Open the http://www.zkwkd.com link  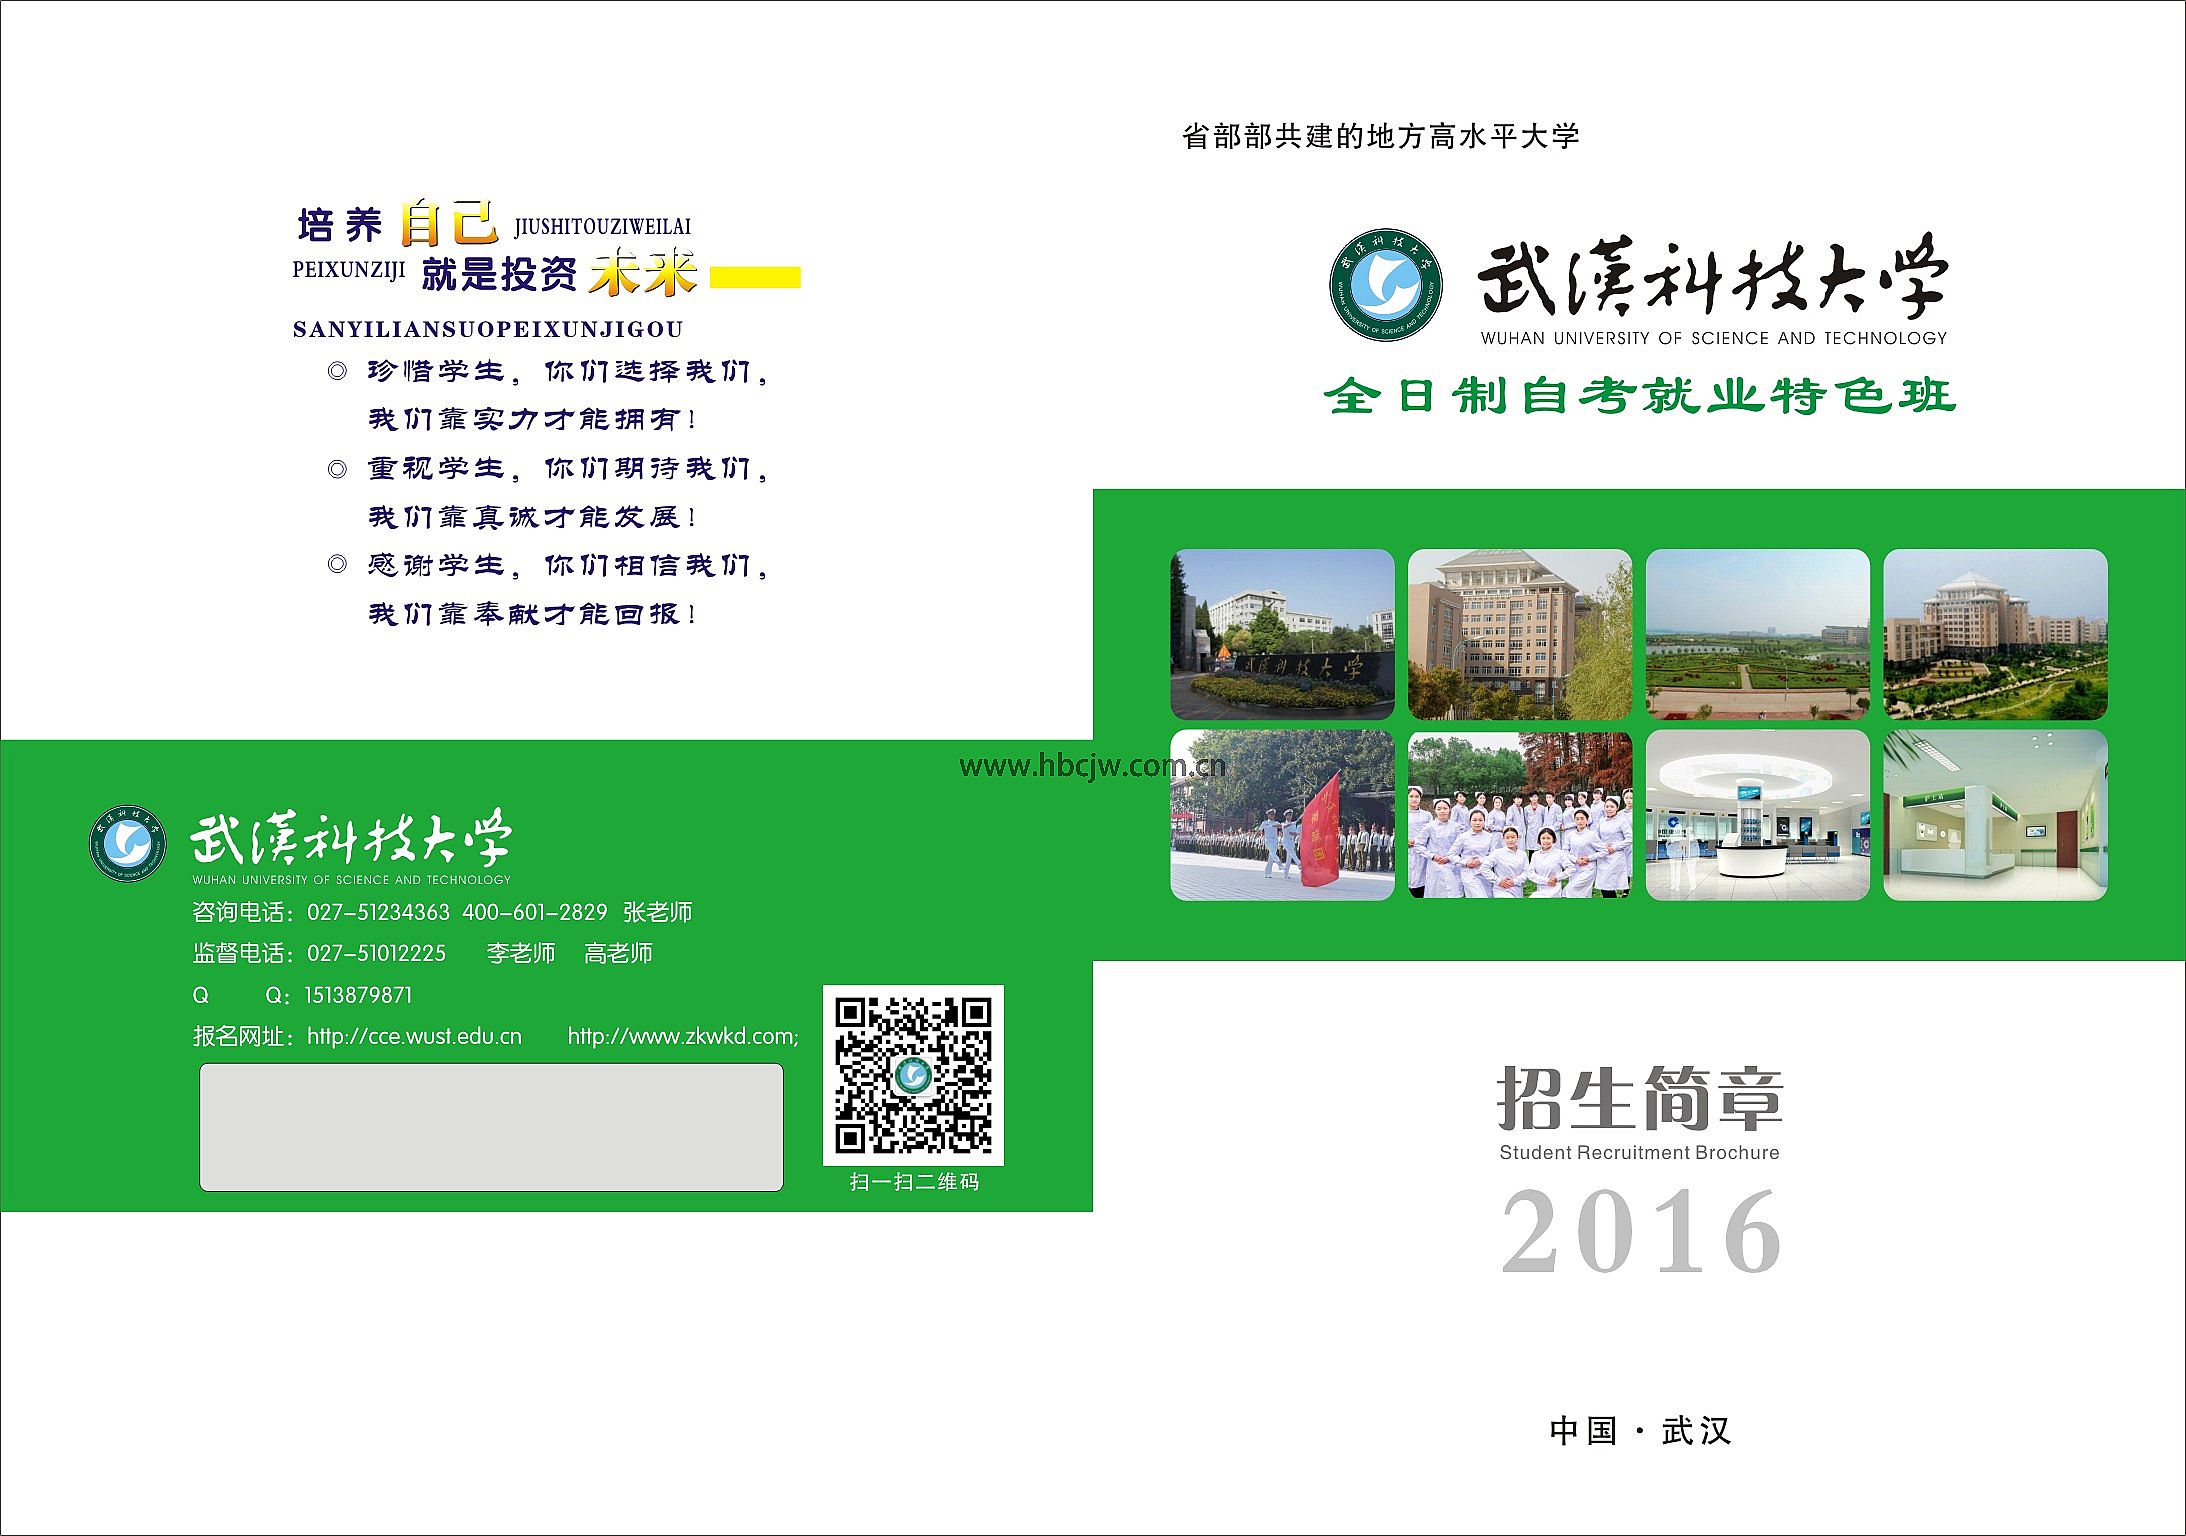coord(682,1036)
